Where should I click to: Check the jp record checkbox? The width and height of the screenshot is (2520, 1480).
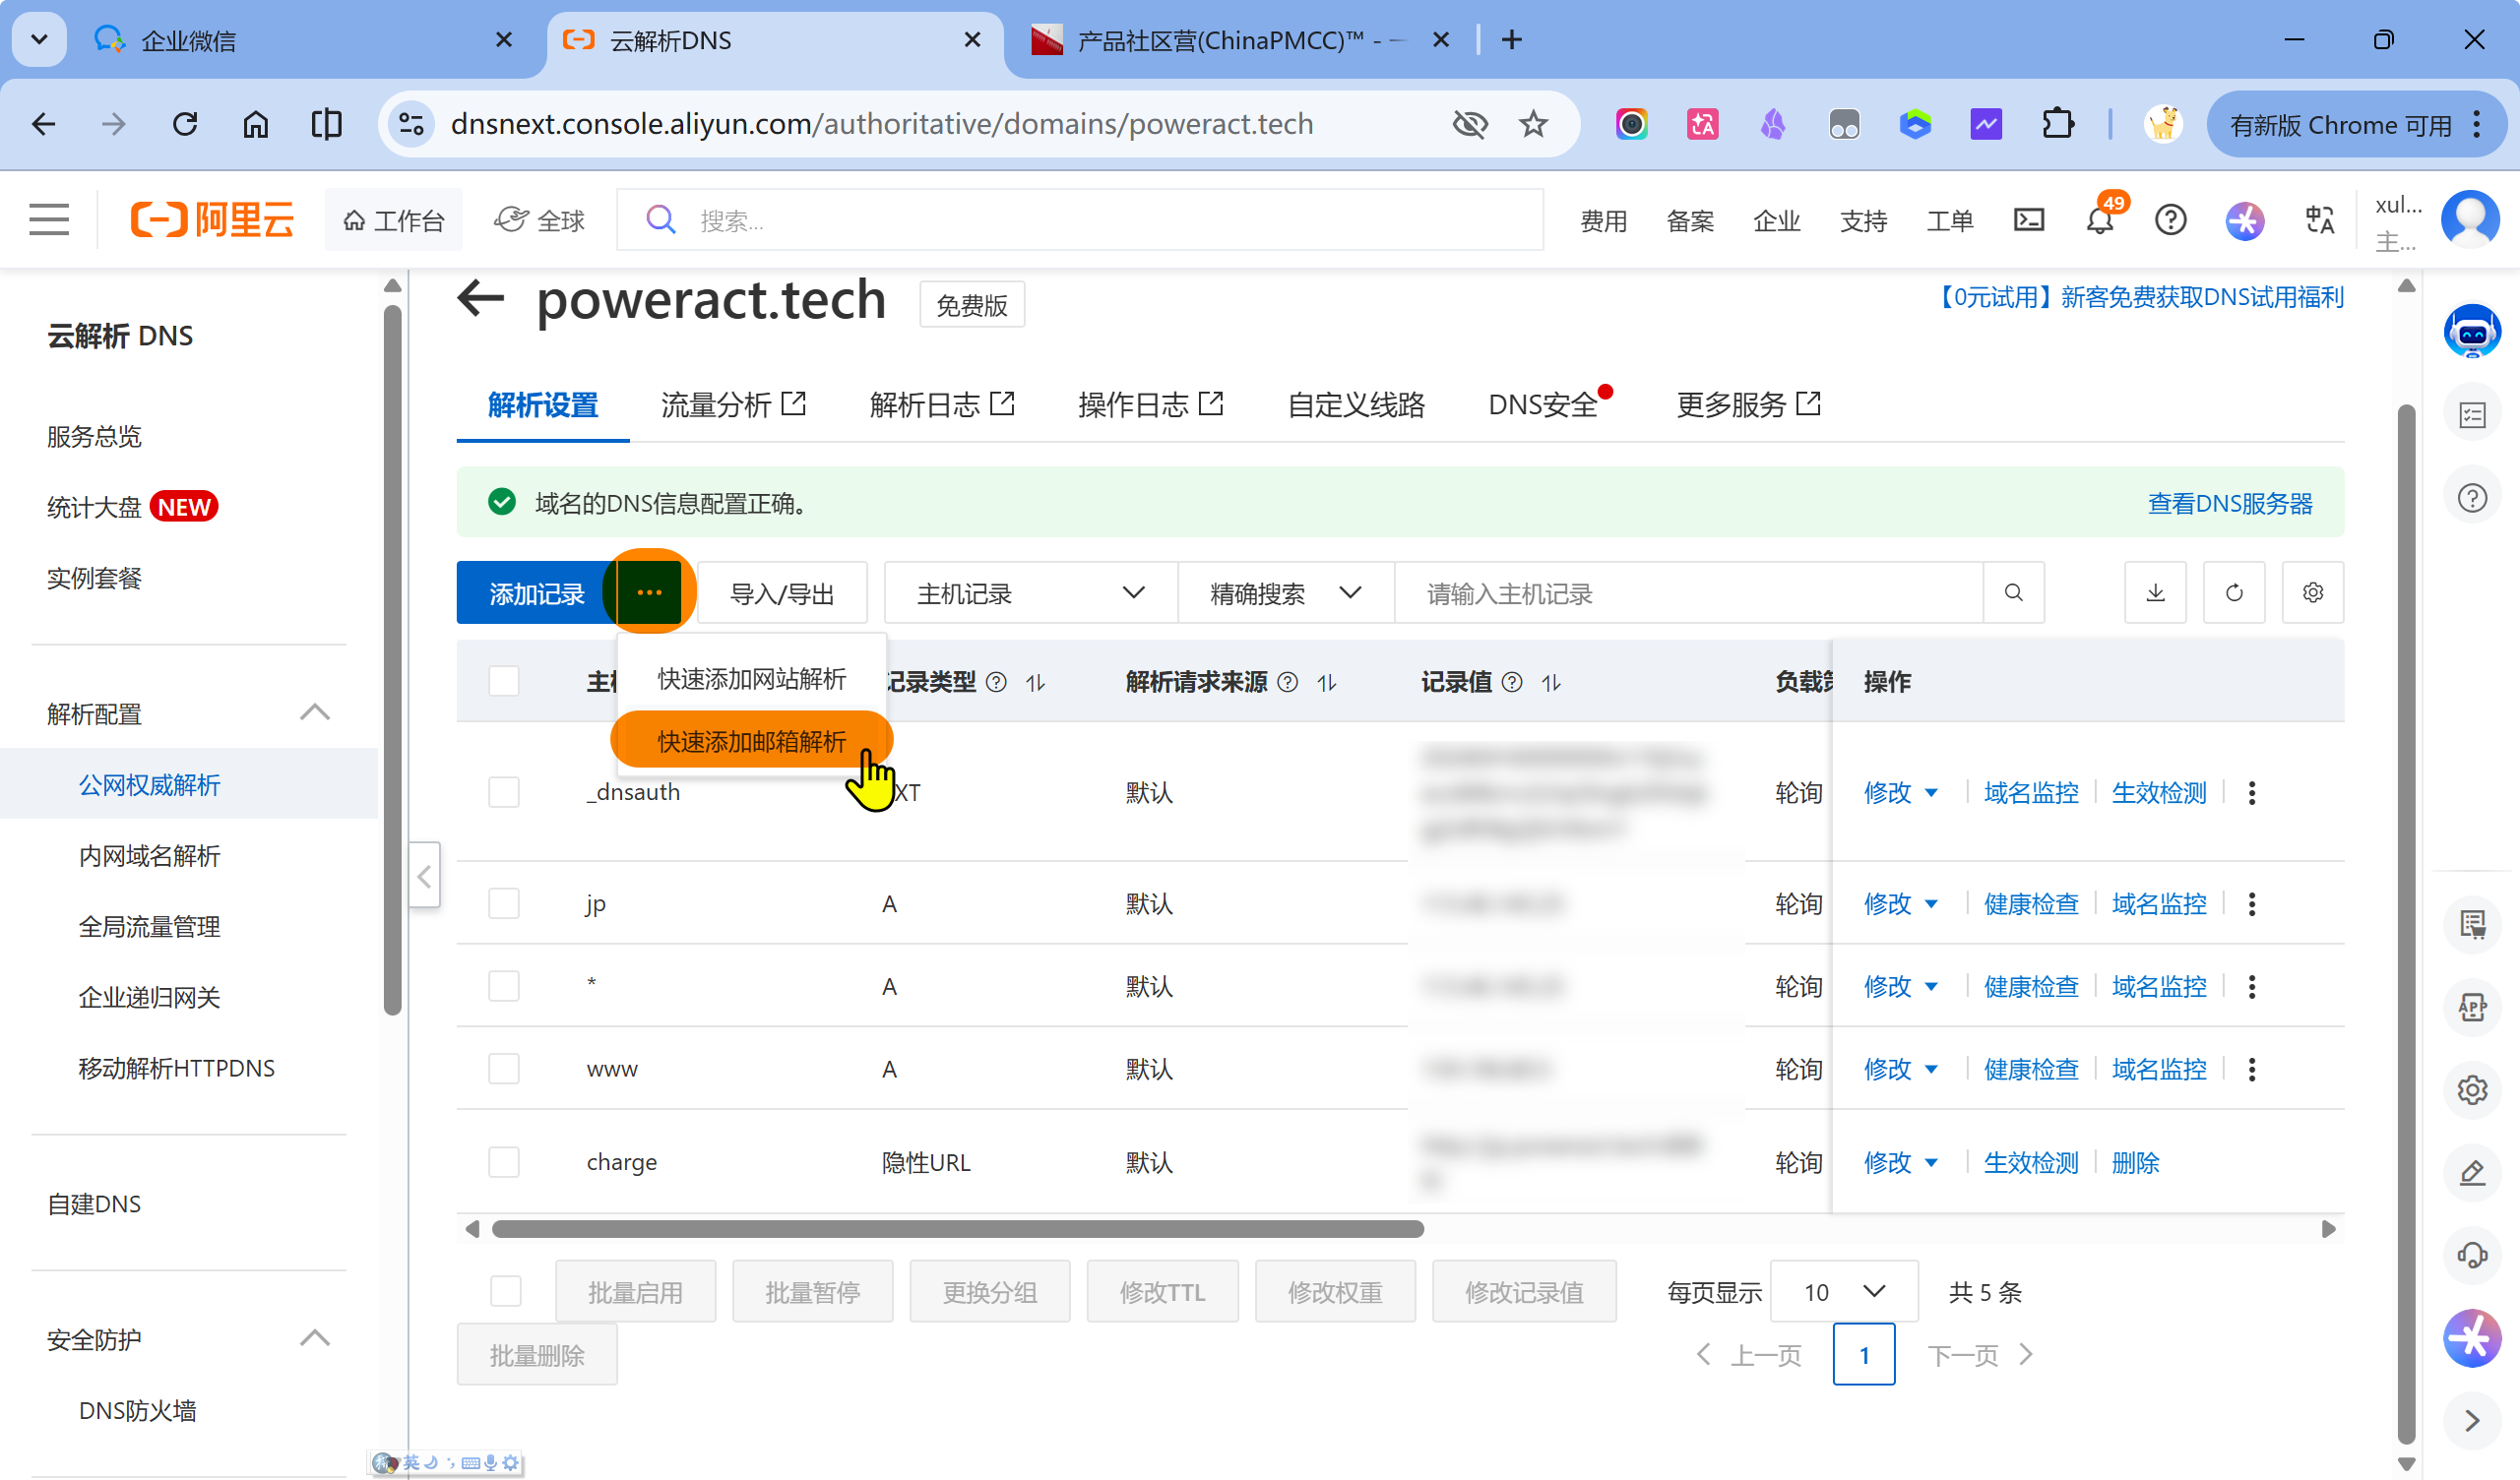click(x=503, y=904)
